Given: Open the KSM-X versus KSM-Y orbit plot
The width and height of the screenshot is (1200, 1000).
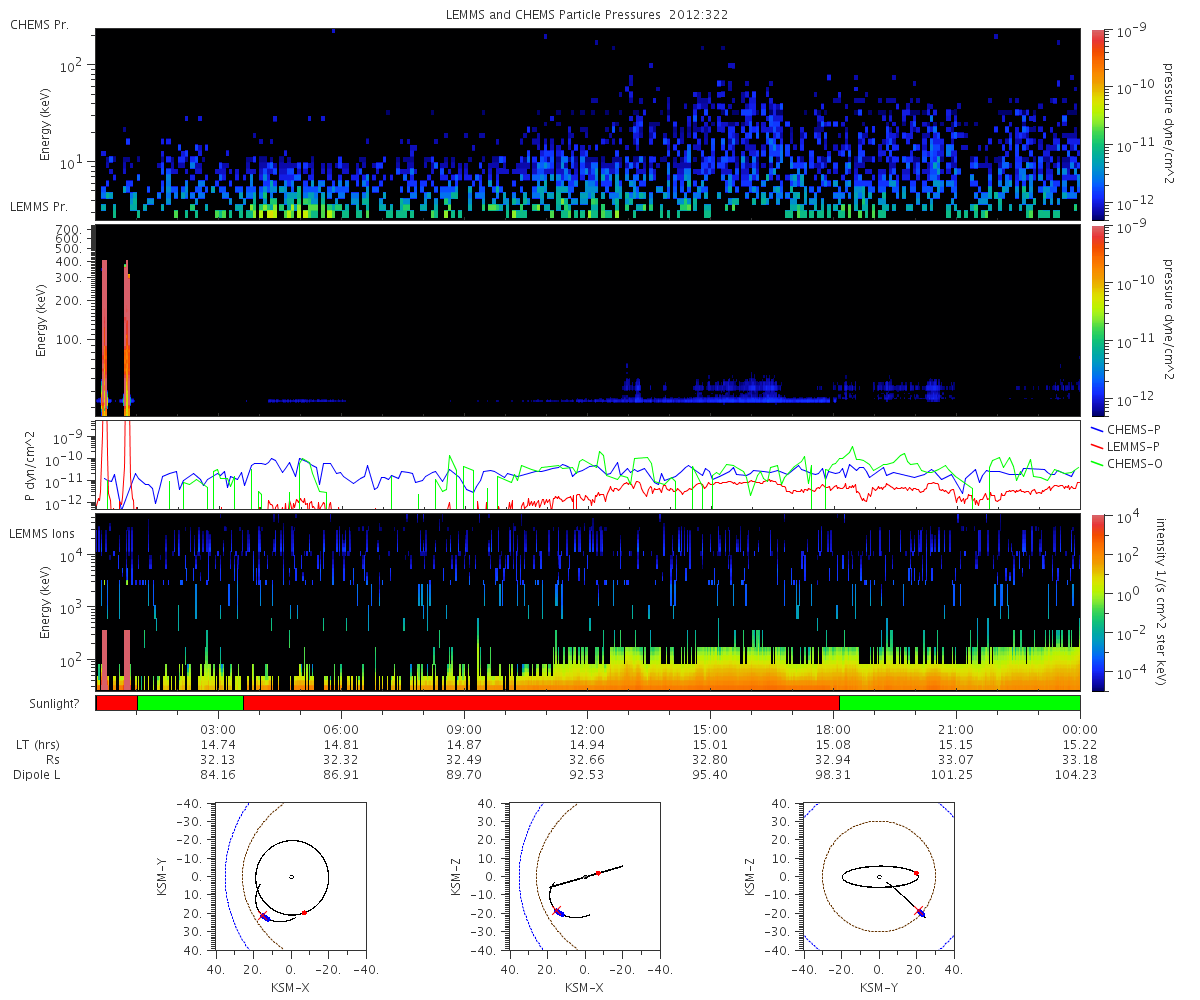Looking at the screenshot, I should [x=291, y=877].
